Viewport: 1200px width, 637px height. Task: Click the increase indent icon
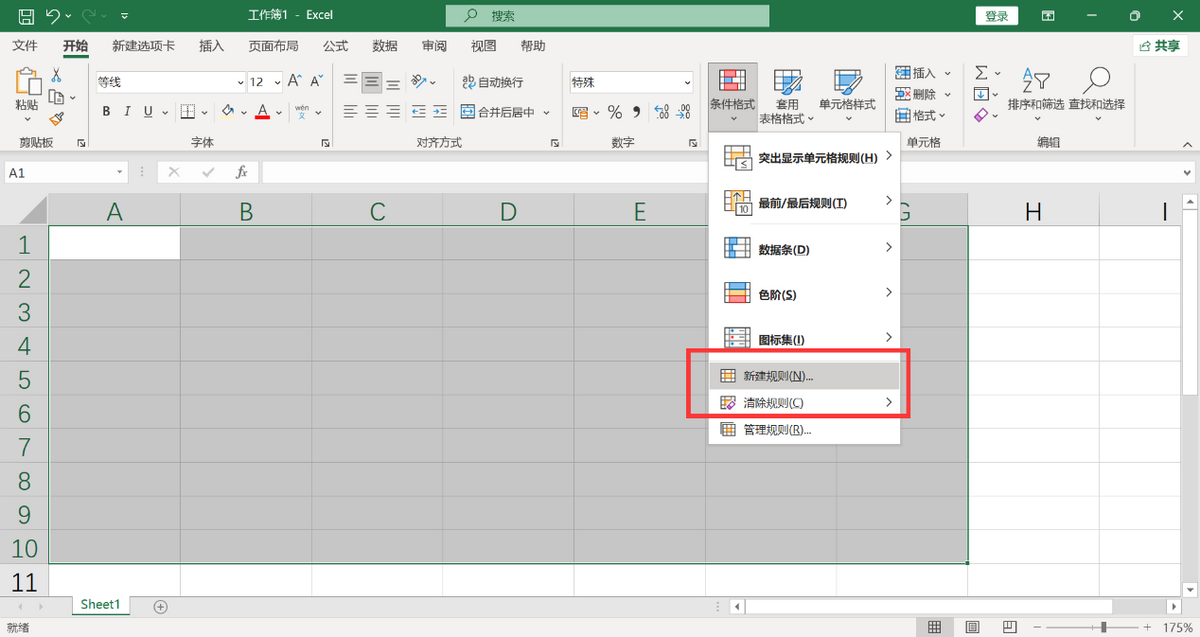441,112
